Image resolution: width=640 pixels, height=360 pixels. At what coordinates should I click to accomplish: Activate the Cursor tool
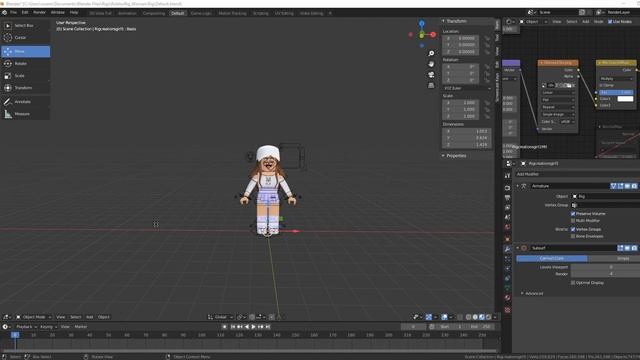(25, 38)
